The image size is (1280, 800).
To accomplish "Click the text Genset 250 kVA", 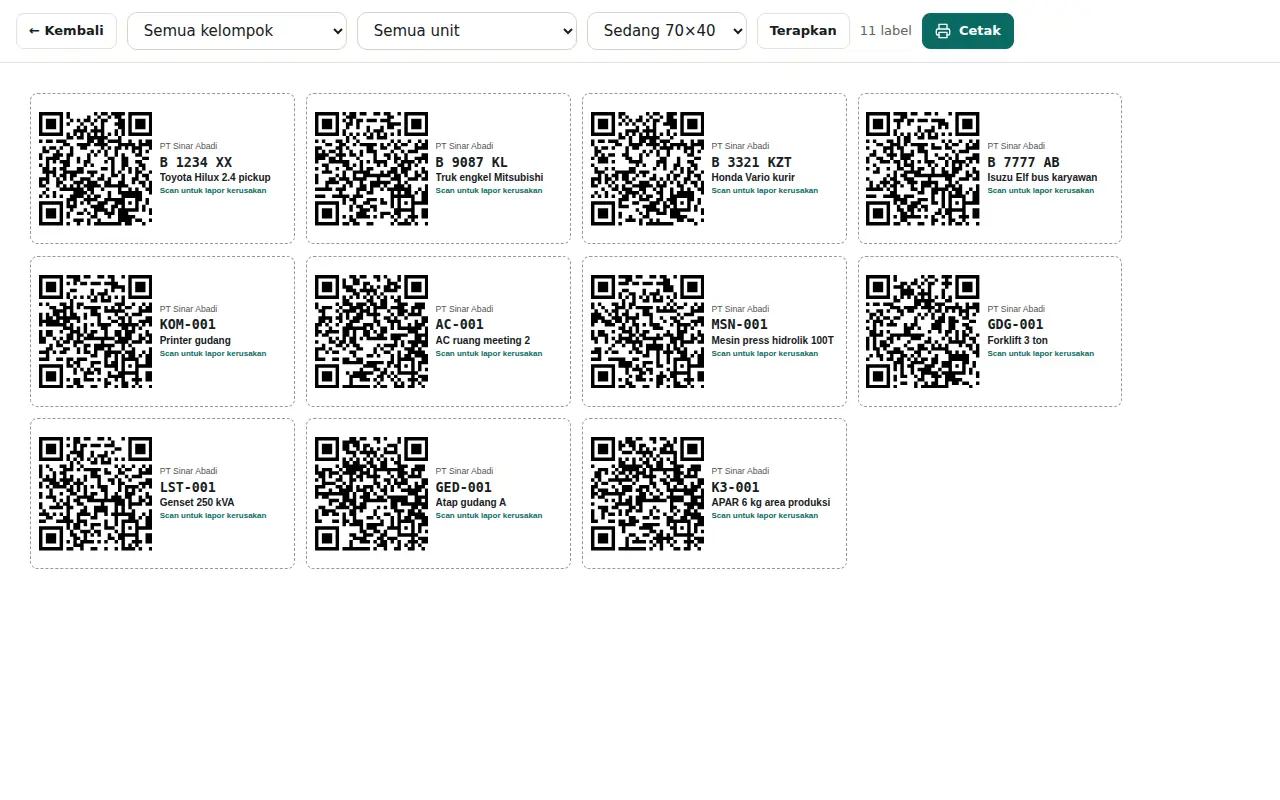I will coord(197,503).
